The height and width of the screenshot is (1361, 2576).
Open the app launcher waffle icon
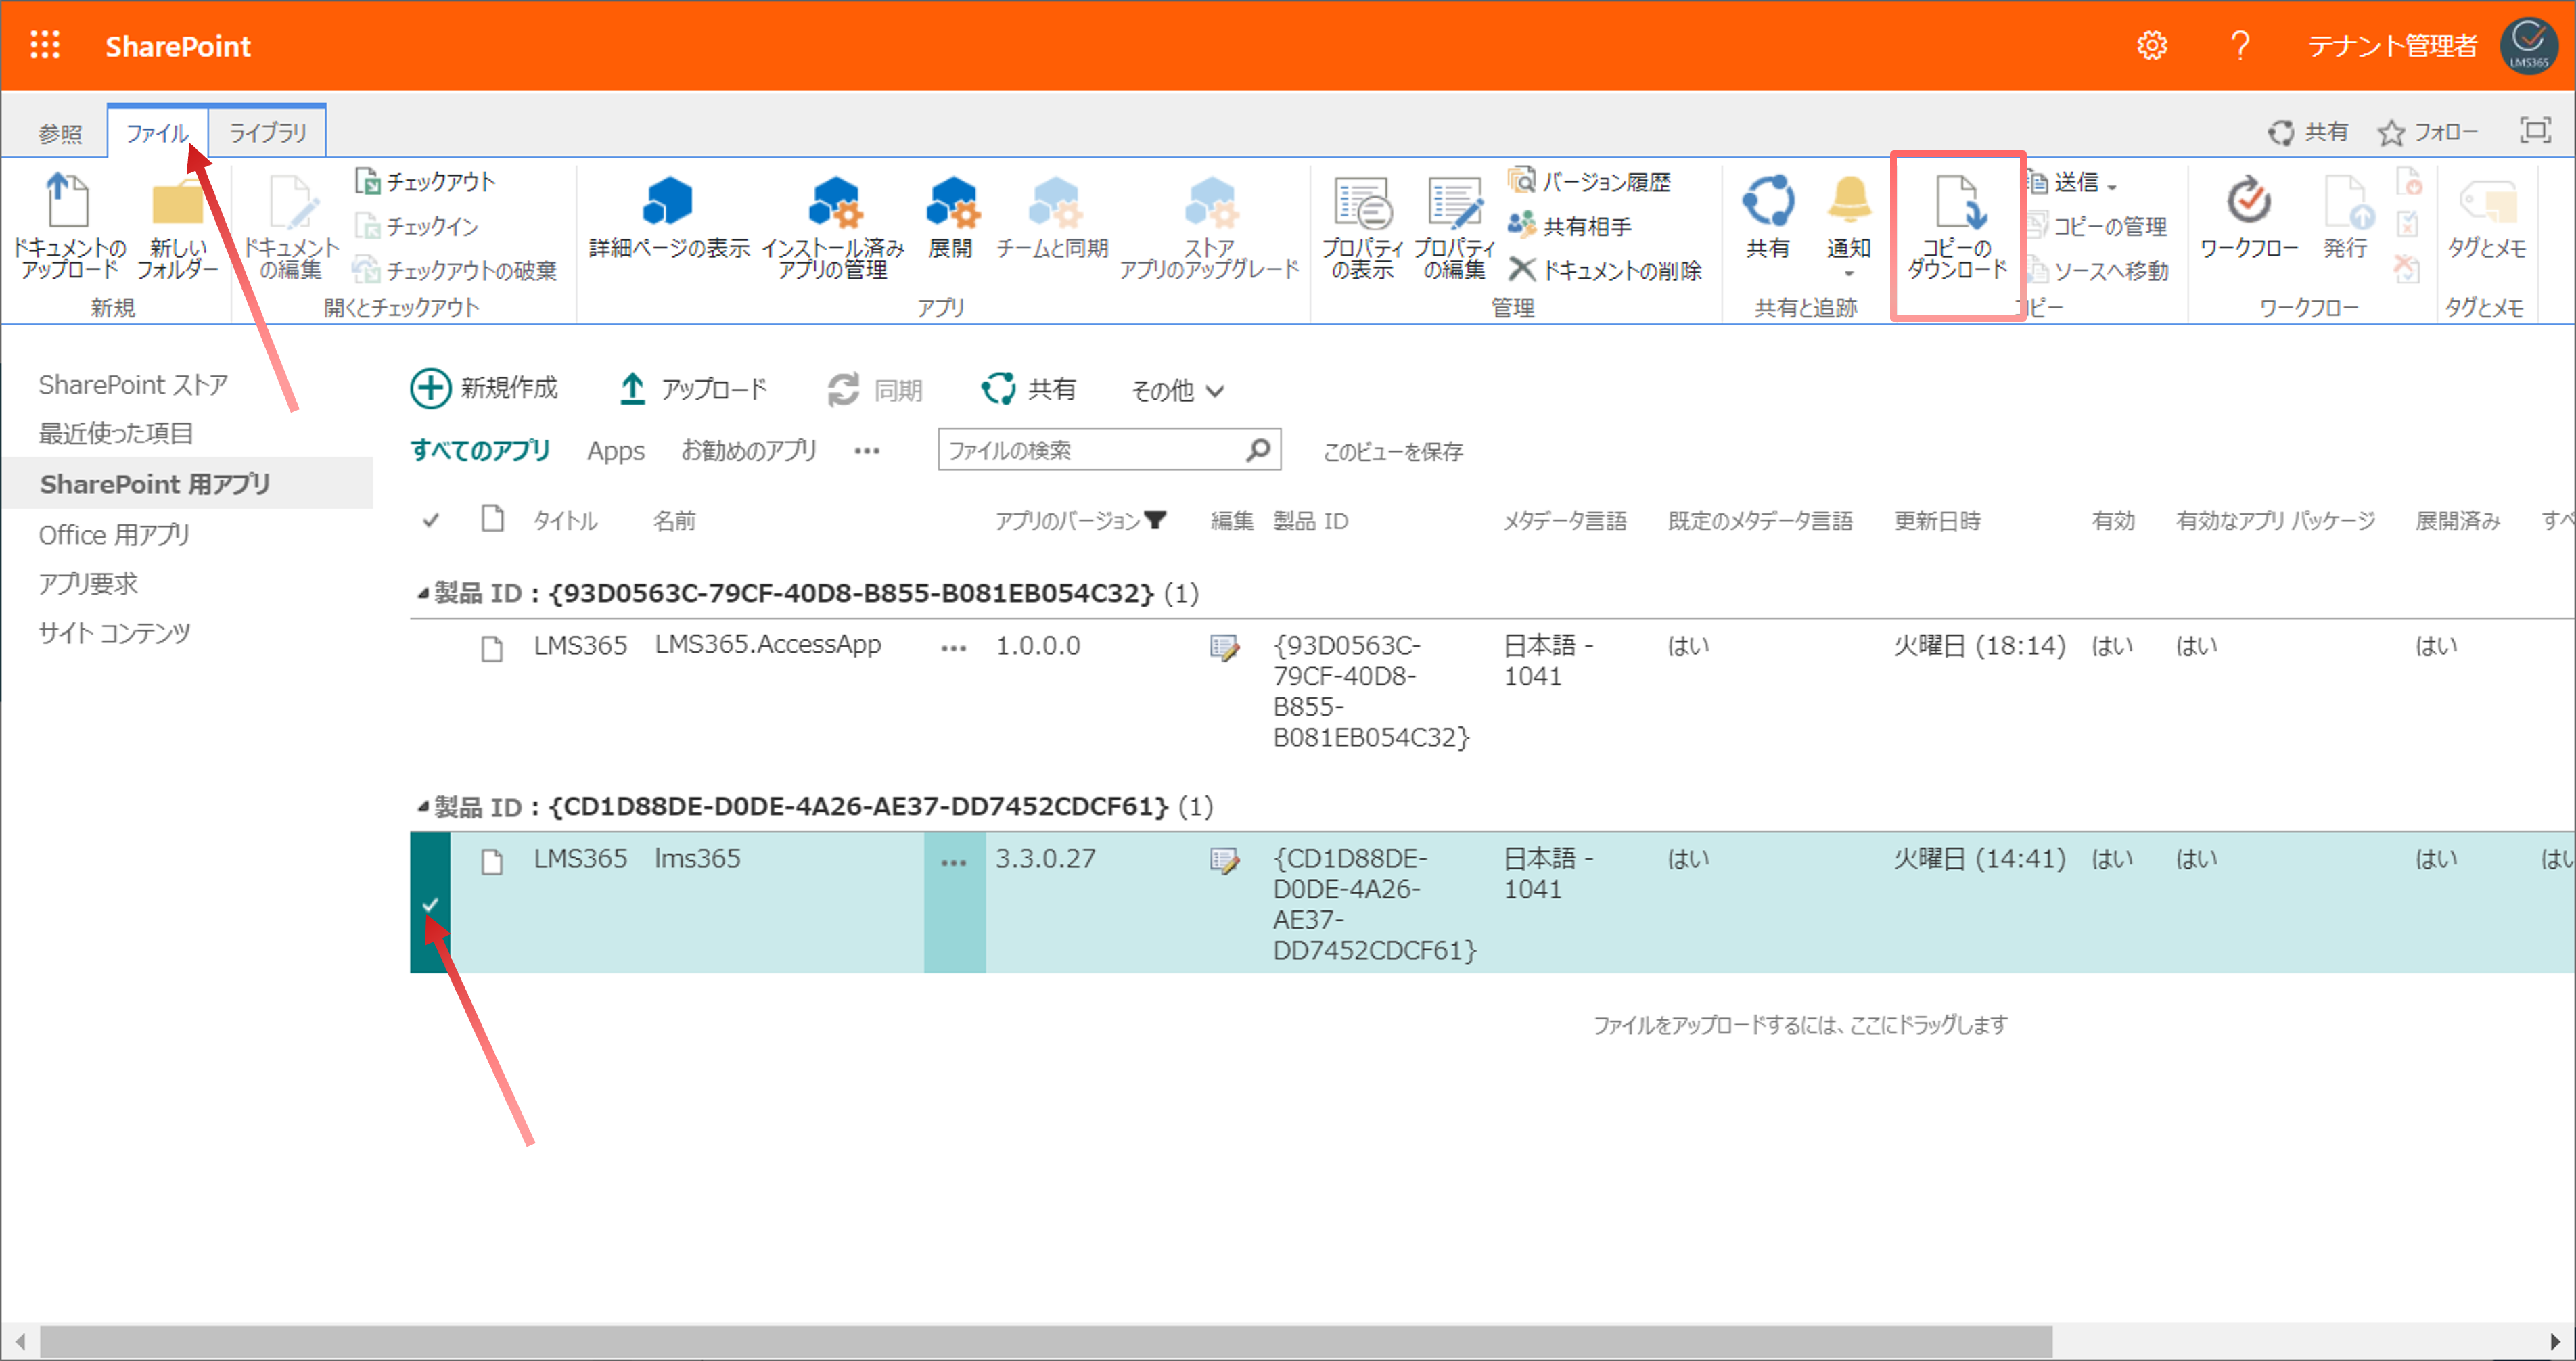coord(45,45)
